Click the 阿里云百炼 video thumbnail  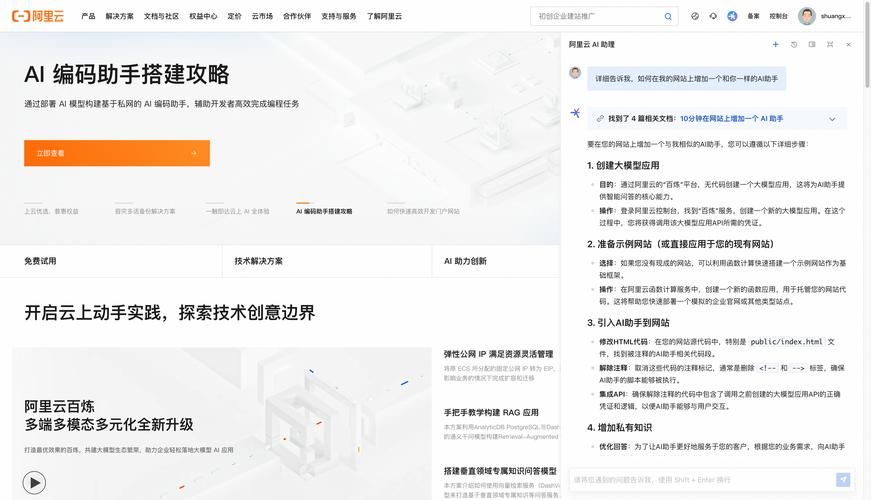click(x=222, y=423)
